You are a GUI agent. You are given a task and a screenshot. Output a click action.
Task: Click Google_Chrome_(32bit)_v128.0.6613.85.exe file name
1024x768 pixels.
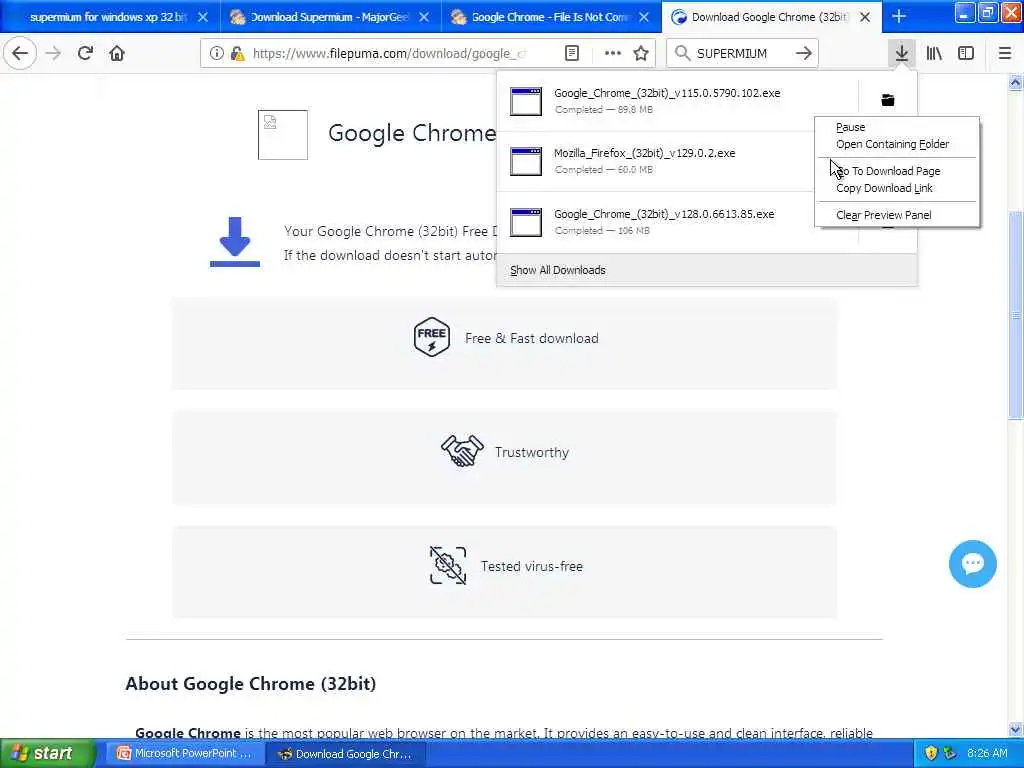[664, 214]
